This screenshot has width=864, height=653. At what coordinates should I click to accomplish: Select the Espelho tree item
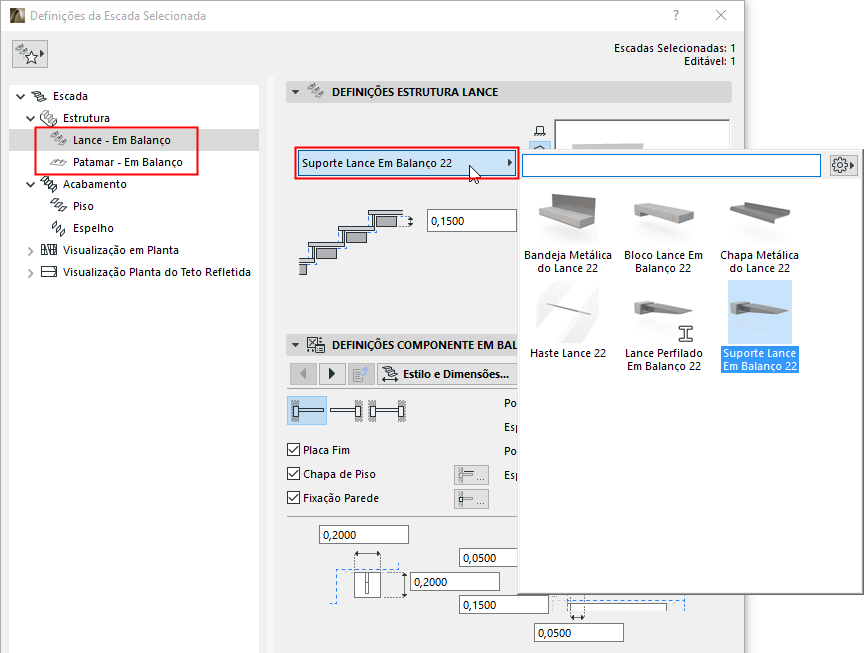tap(93, 228)
